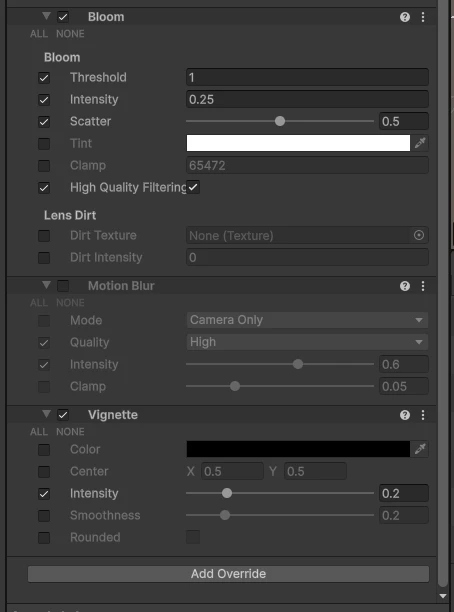Image resolution: width=454 pixels, height=612 pixels.
Task: Disable the Bloom override checkbox
Action: tap(63, 17)
